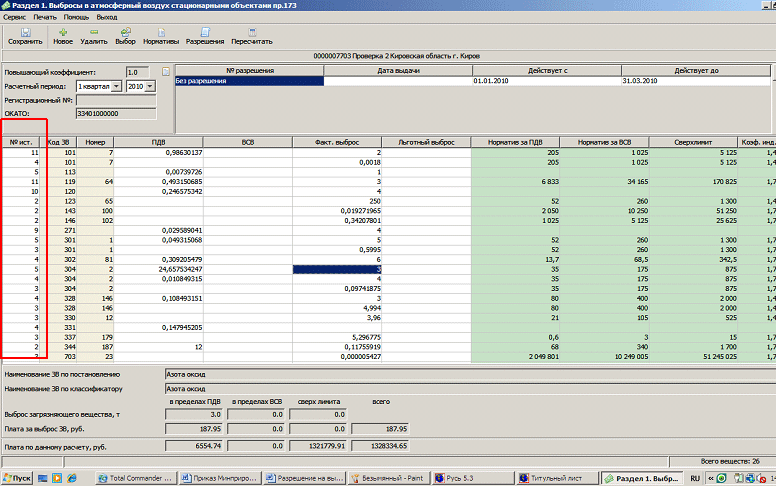Open the Печать menu
This screenshot has width=776, height=486.
tap(45, 18)
